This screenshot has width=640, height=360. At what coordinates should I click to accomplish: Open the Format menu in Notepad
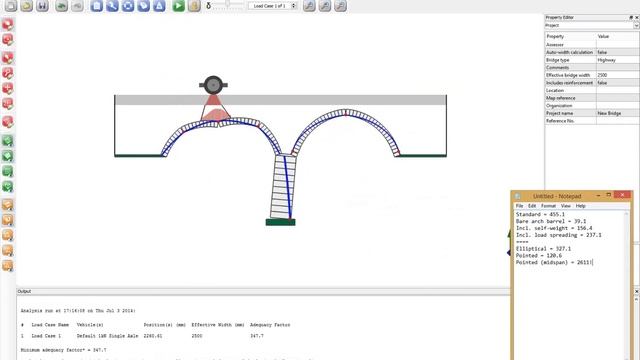tap(548, 206)
